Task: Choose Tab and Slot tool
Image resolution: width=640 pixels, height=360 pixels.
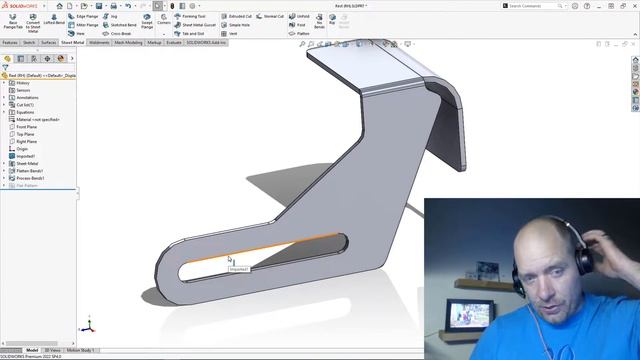Action: click(x=189, y=33)
